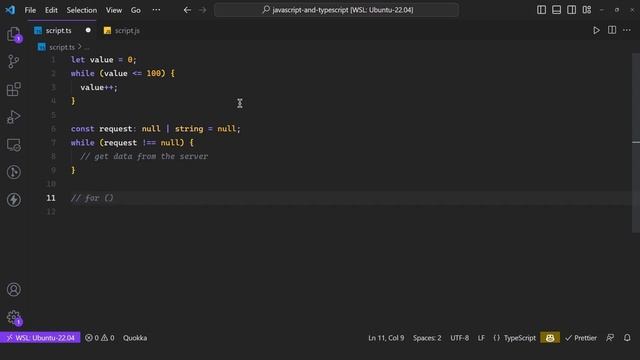Expand the breadcrumb ellipsis after script.ts
Viewport: 640px width, 360px height.
point(87,48)
